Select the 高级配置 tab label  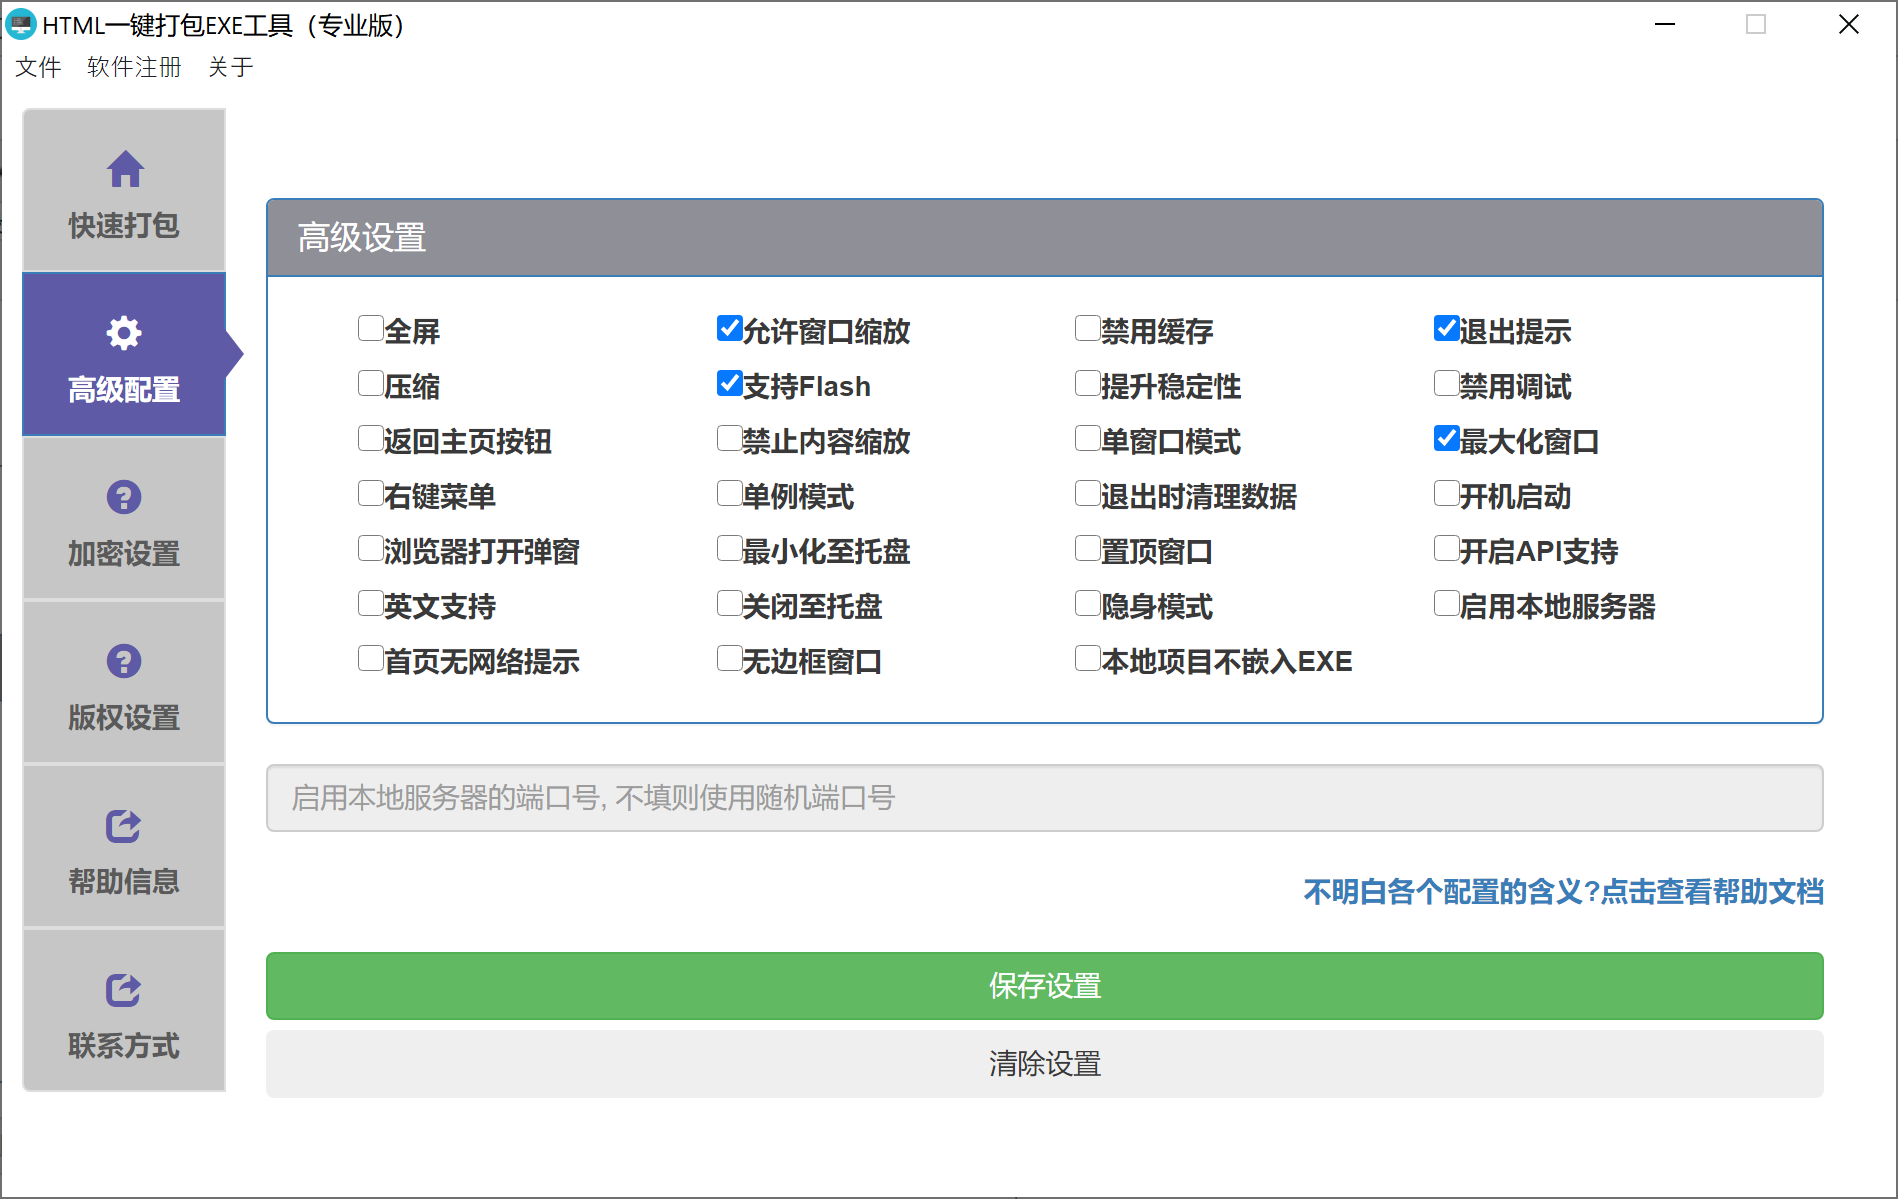(x=124, y=390)
